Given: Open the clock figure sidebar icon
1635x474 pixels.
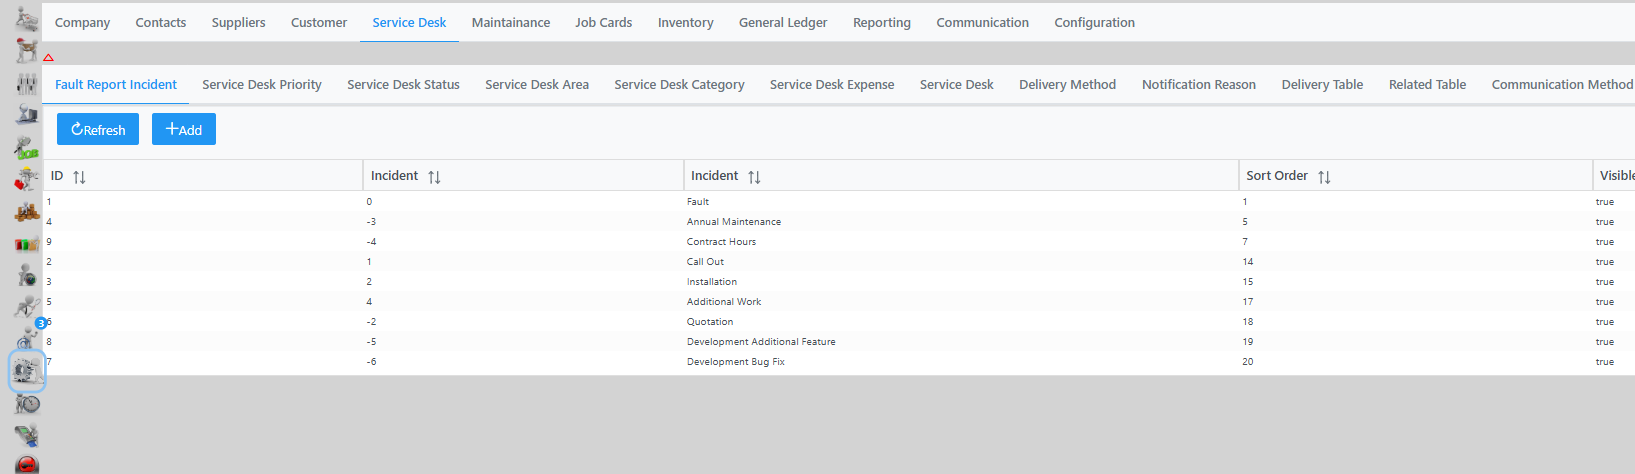Looking at the screenshot, I should (x=27, y=404).
